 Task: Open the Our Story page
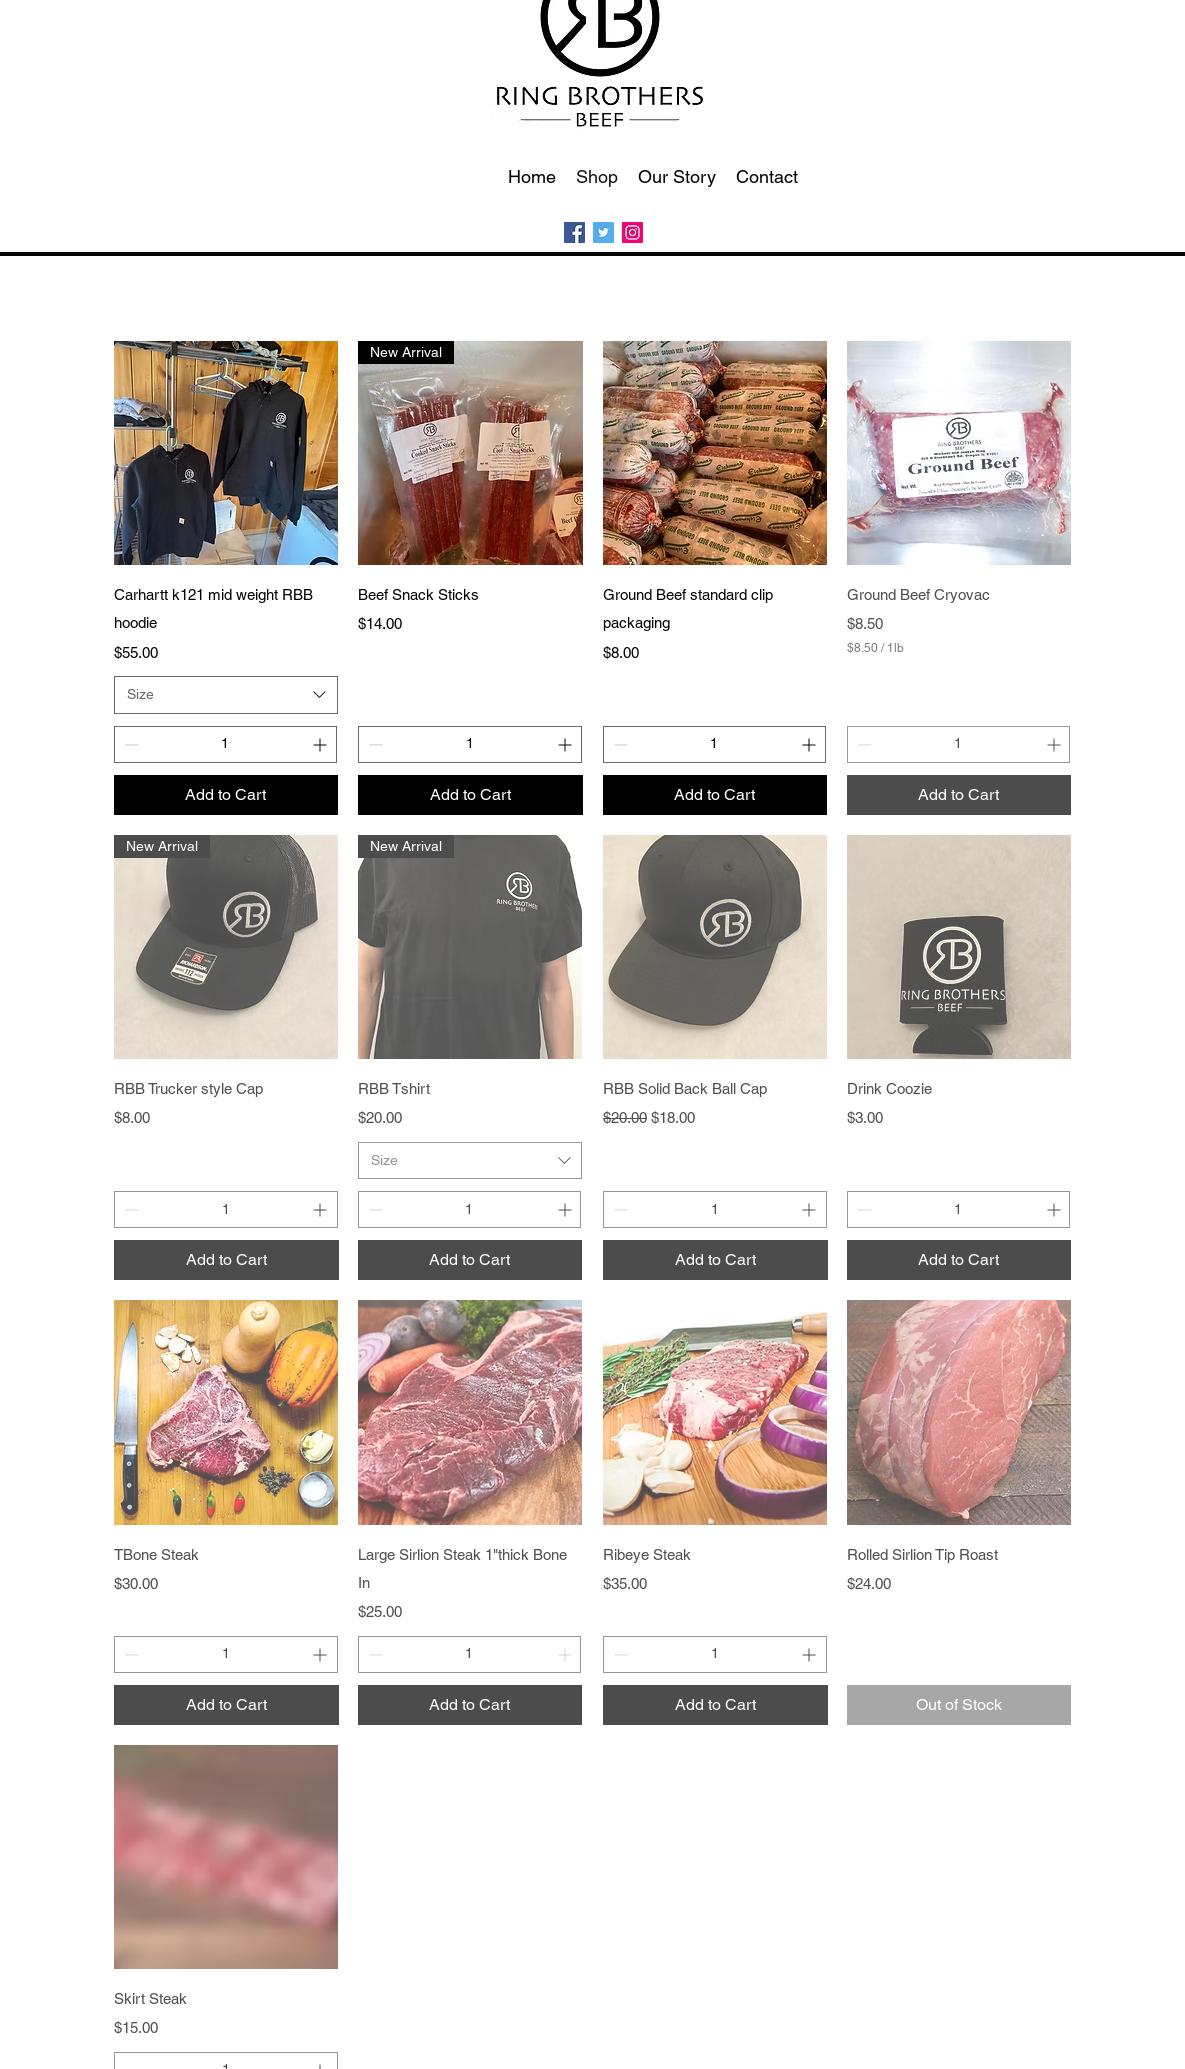point(677,177)
